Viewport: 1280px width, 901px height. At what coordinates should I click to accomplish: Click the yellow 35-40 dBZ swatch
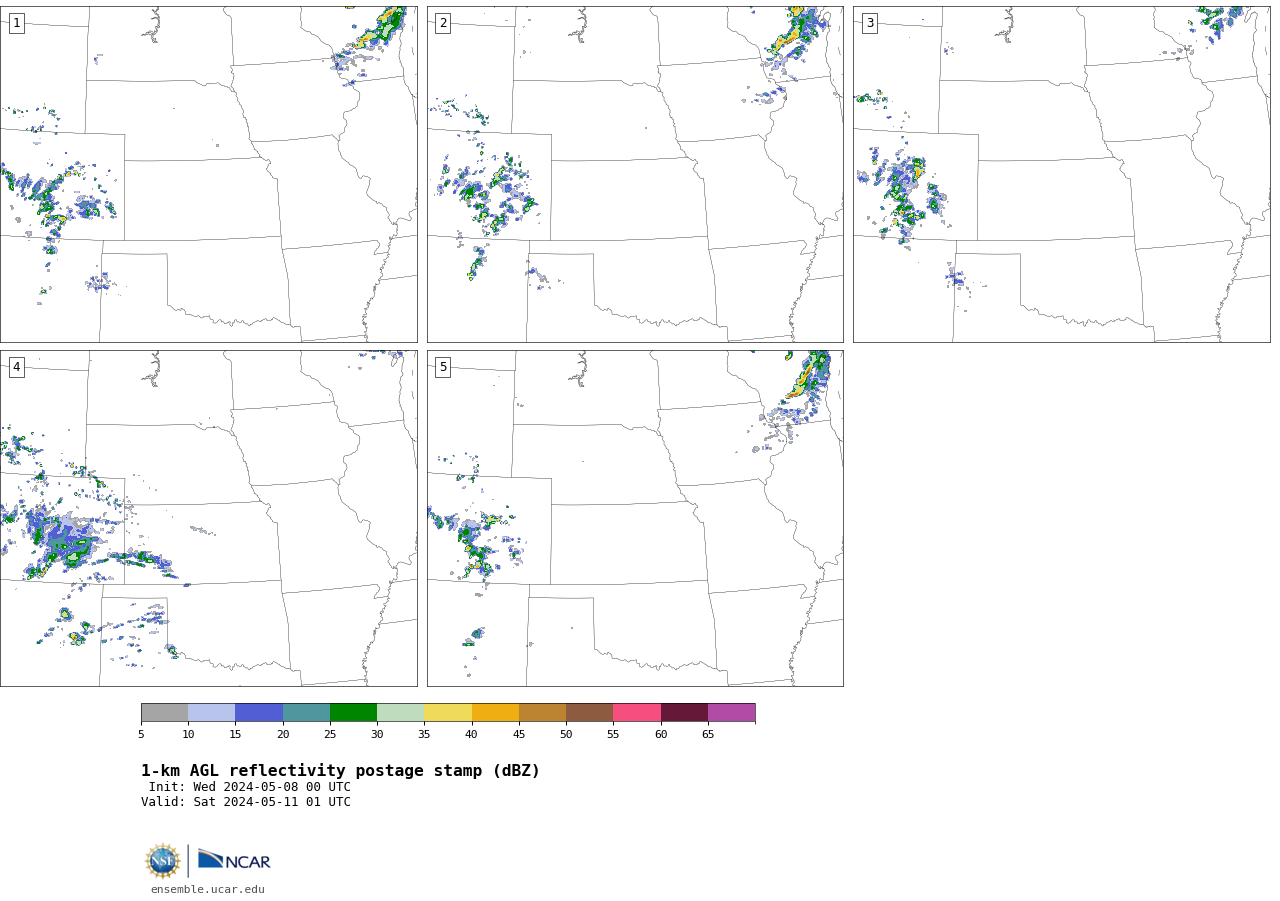(x=448, y=713)
